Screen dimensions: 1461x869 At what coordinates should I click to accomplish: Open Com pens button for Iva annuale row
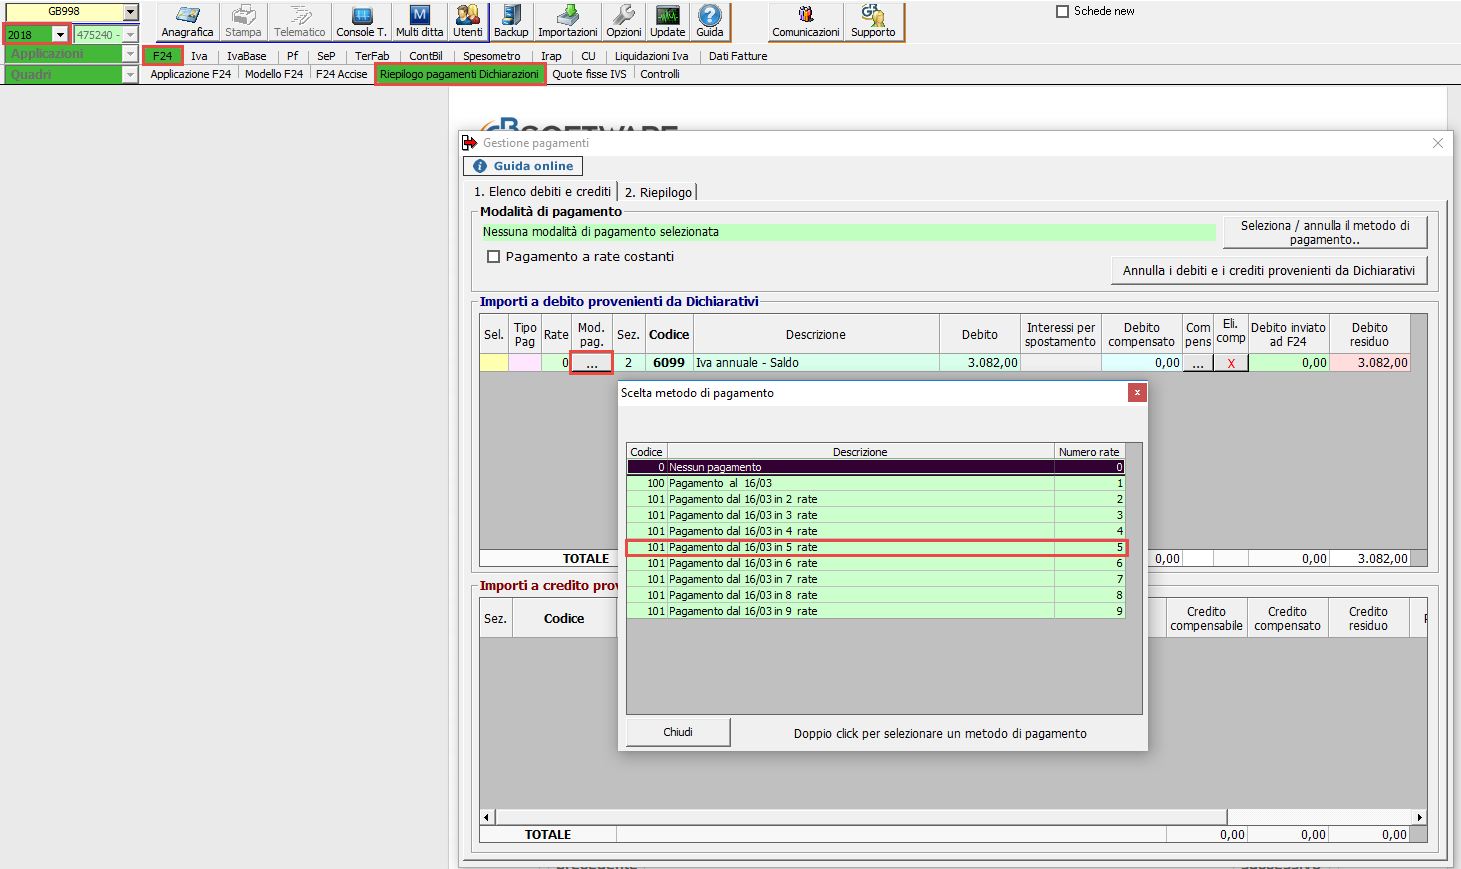1198,363
